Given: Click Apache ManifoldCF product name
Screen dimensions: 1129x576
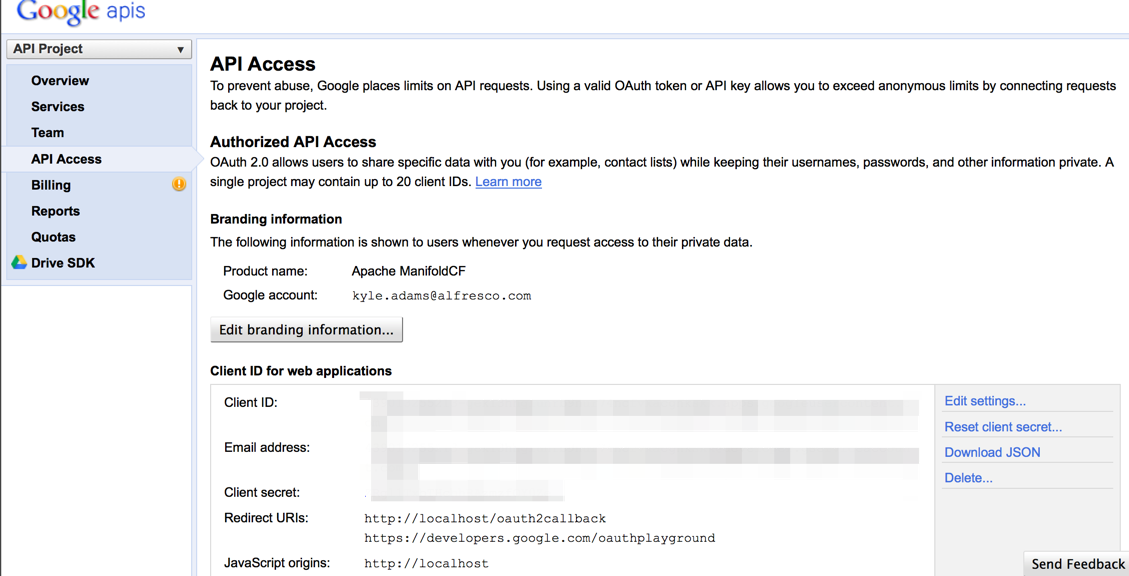Looking at the screenshot, I should pos(408,271).
